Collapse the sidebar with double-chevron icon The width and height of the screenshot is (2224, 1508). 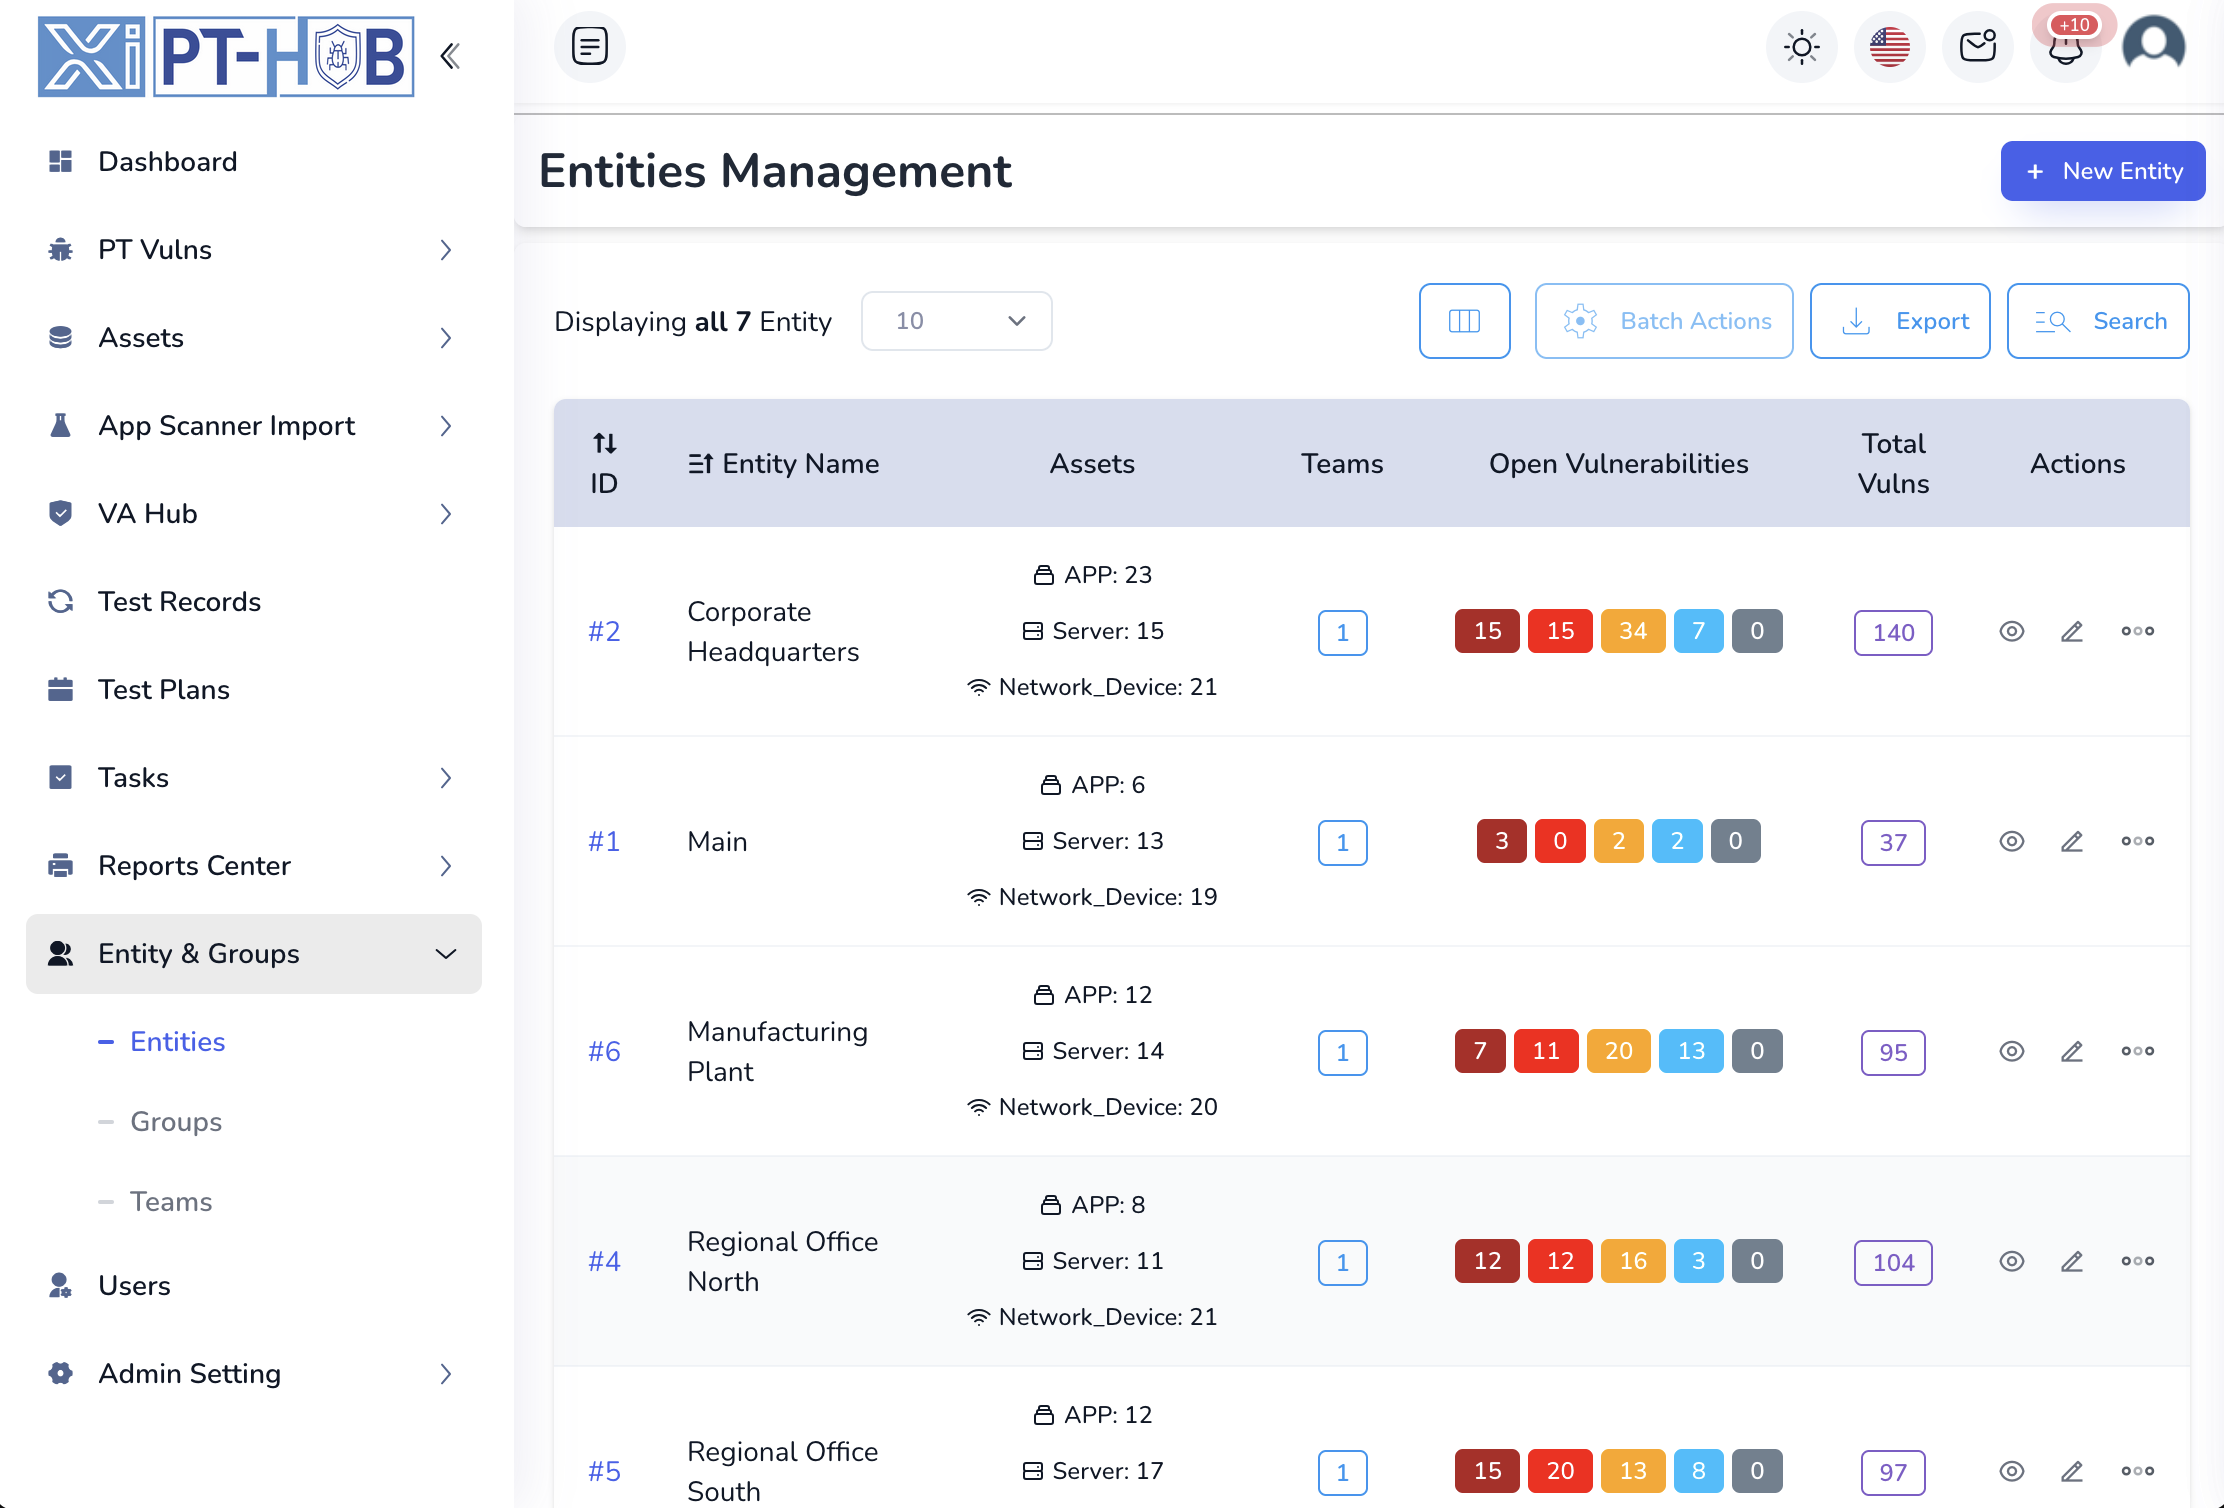(x=450, y=56)
